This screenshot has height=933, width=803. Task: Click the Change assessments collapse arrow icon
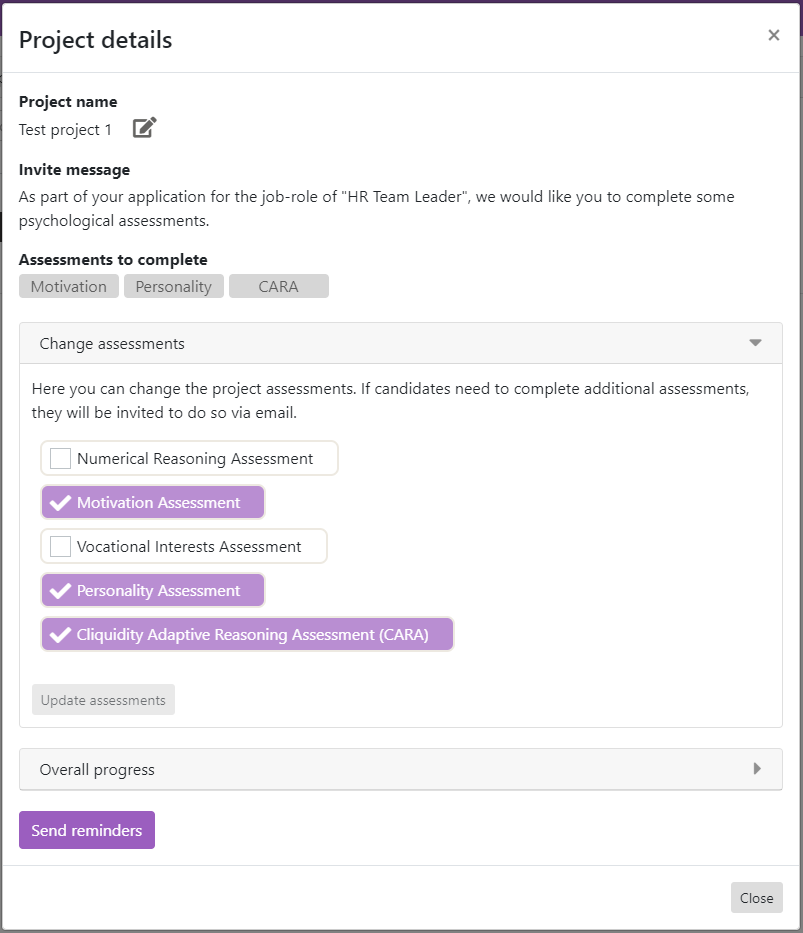pyautogui.click(x=755, y=343)
